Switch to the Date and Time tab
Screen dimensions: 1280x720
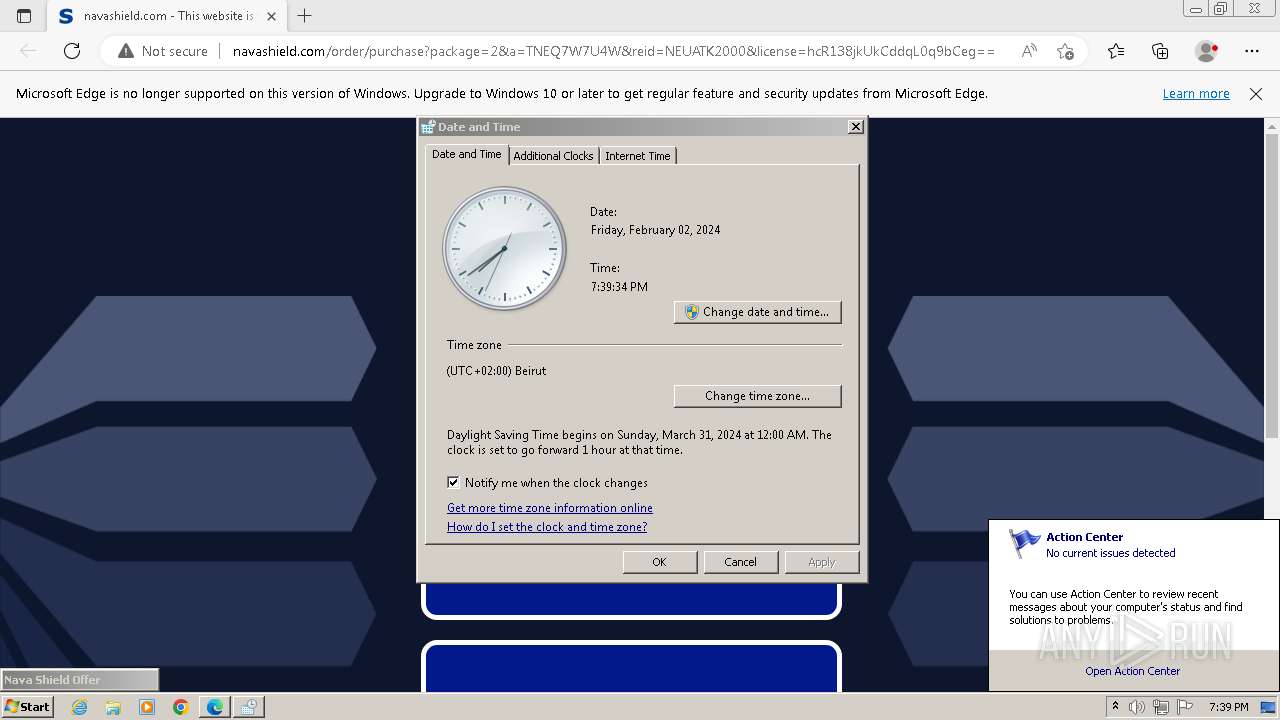pos(466,154)
